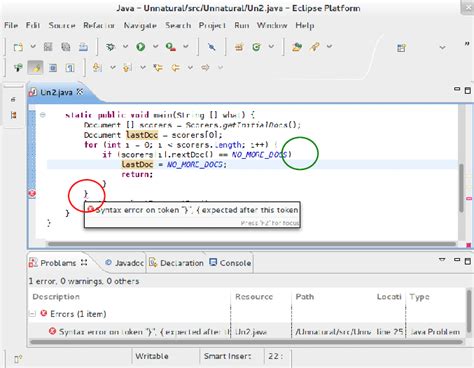Viewport: 474px width, 368px height.
Task: Click the Search flashlight toolbar icon
Action: (314, 47)
